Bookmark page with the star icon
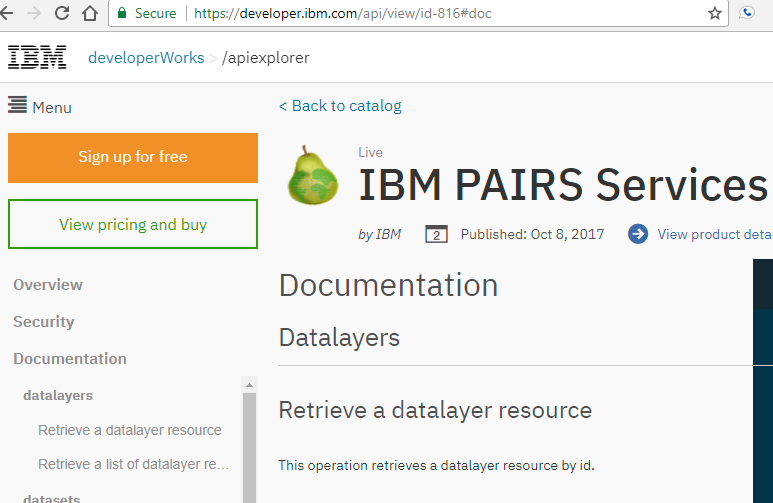This screenshot has width=773, height=503. 715,13
